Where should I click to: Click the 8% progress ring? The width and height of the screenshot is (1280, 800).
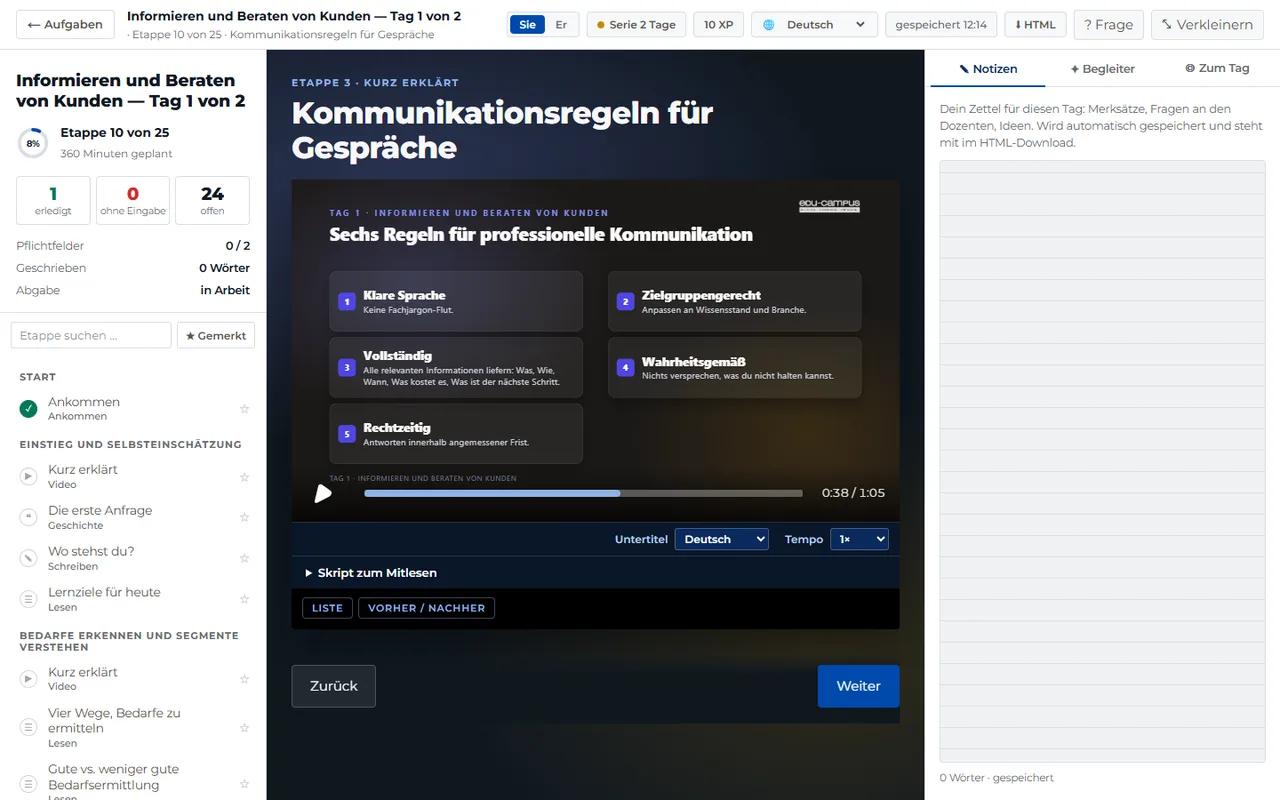(33, 143)
